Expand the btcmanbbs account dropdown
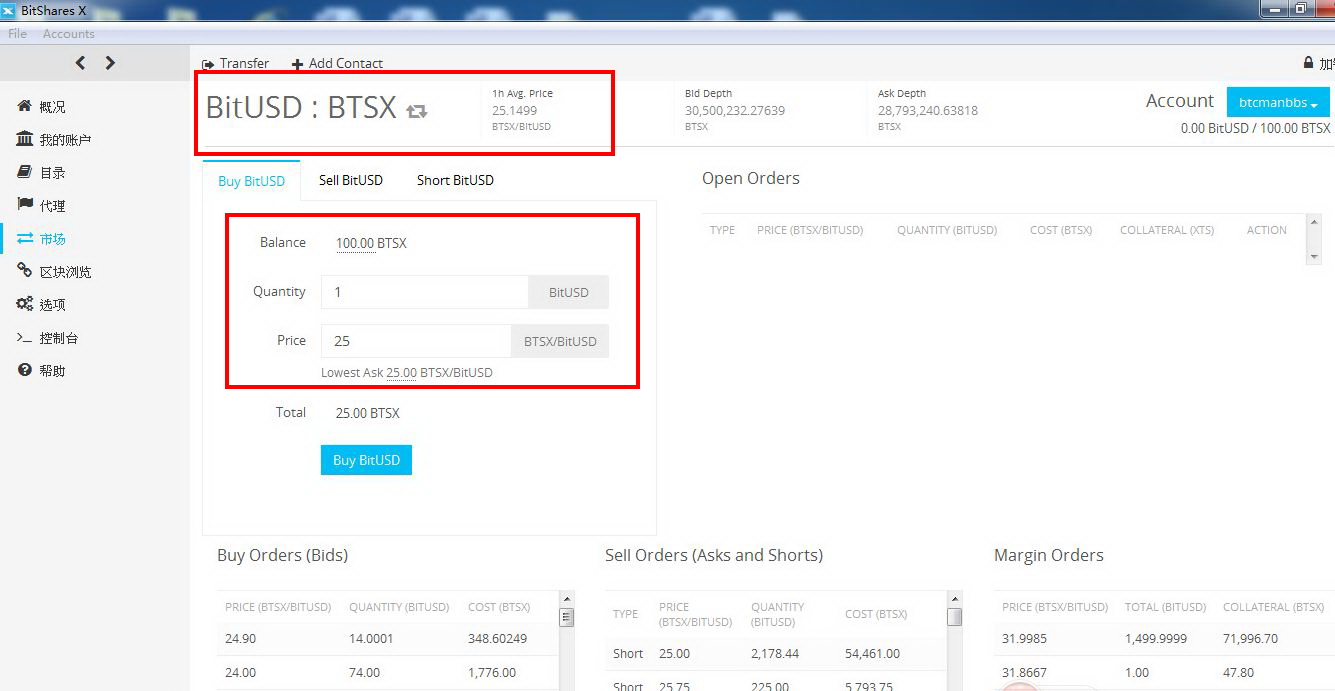Image resolution: width=1335 pixels, height=691 pixels. coord(1278,102)
